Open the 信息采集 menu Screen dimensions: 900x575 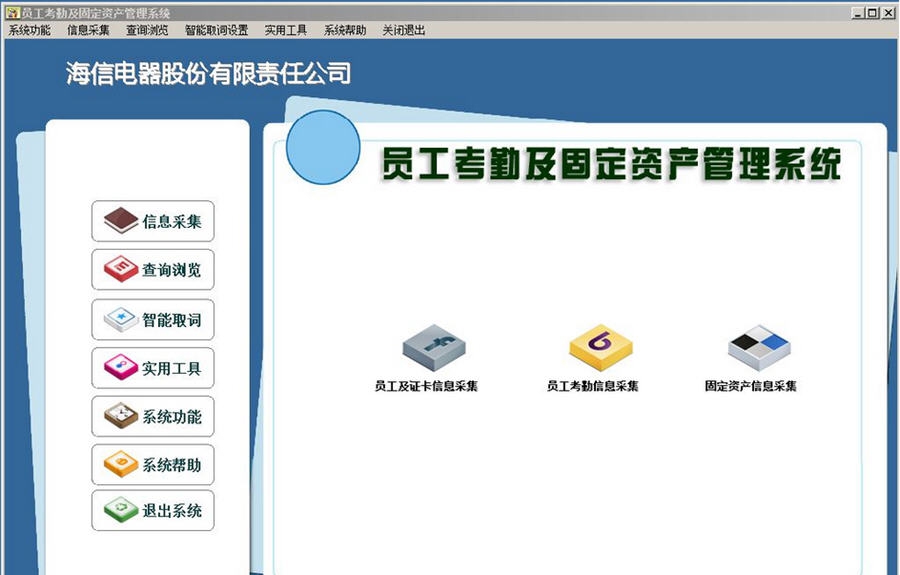[88, 30]
